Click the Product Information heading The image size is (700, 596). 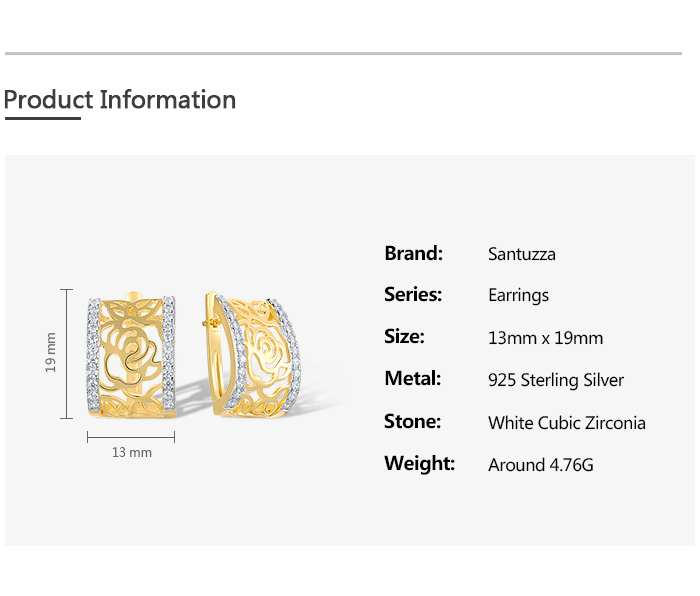[x=120, y=100]
